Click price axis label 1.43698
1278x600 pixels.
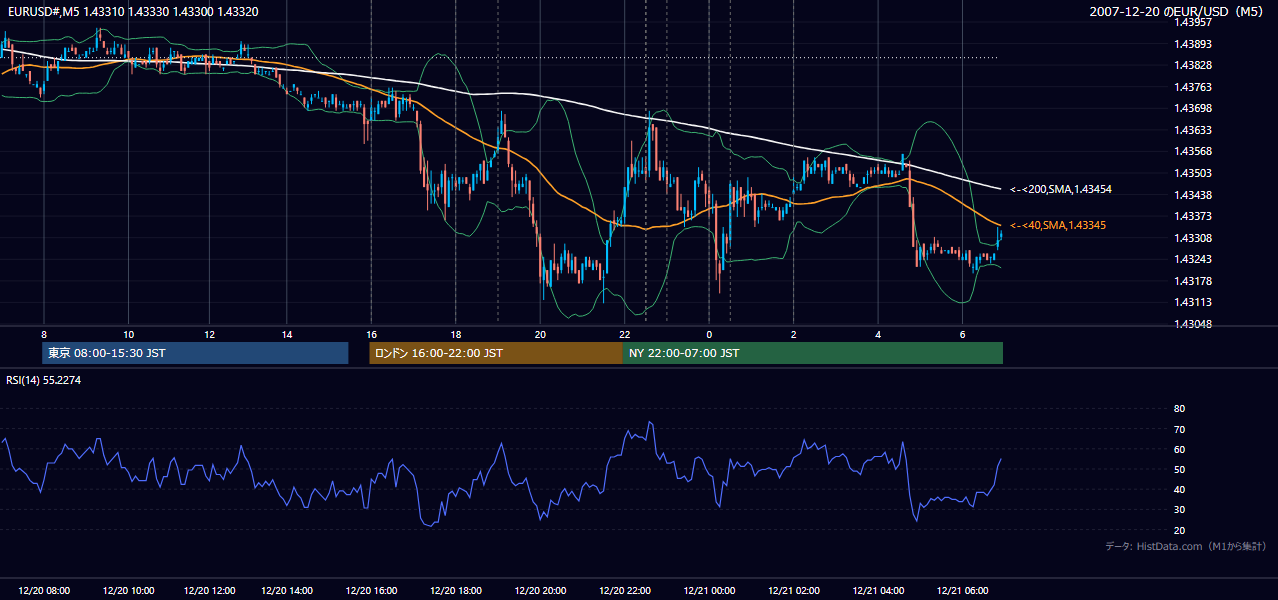point(1192,108)
